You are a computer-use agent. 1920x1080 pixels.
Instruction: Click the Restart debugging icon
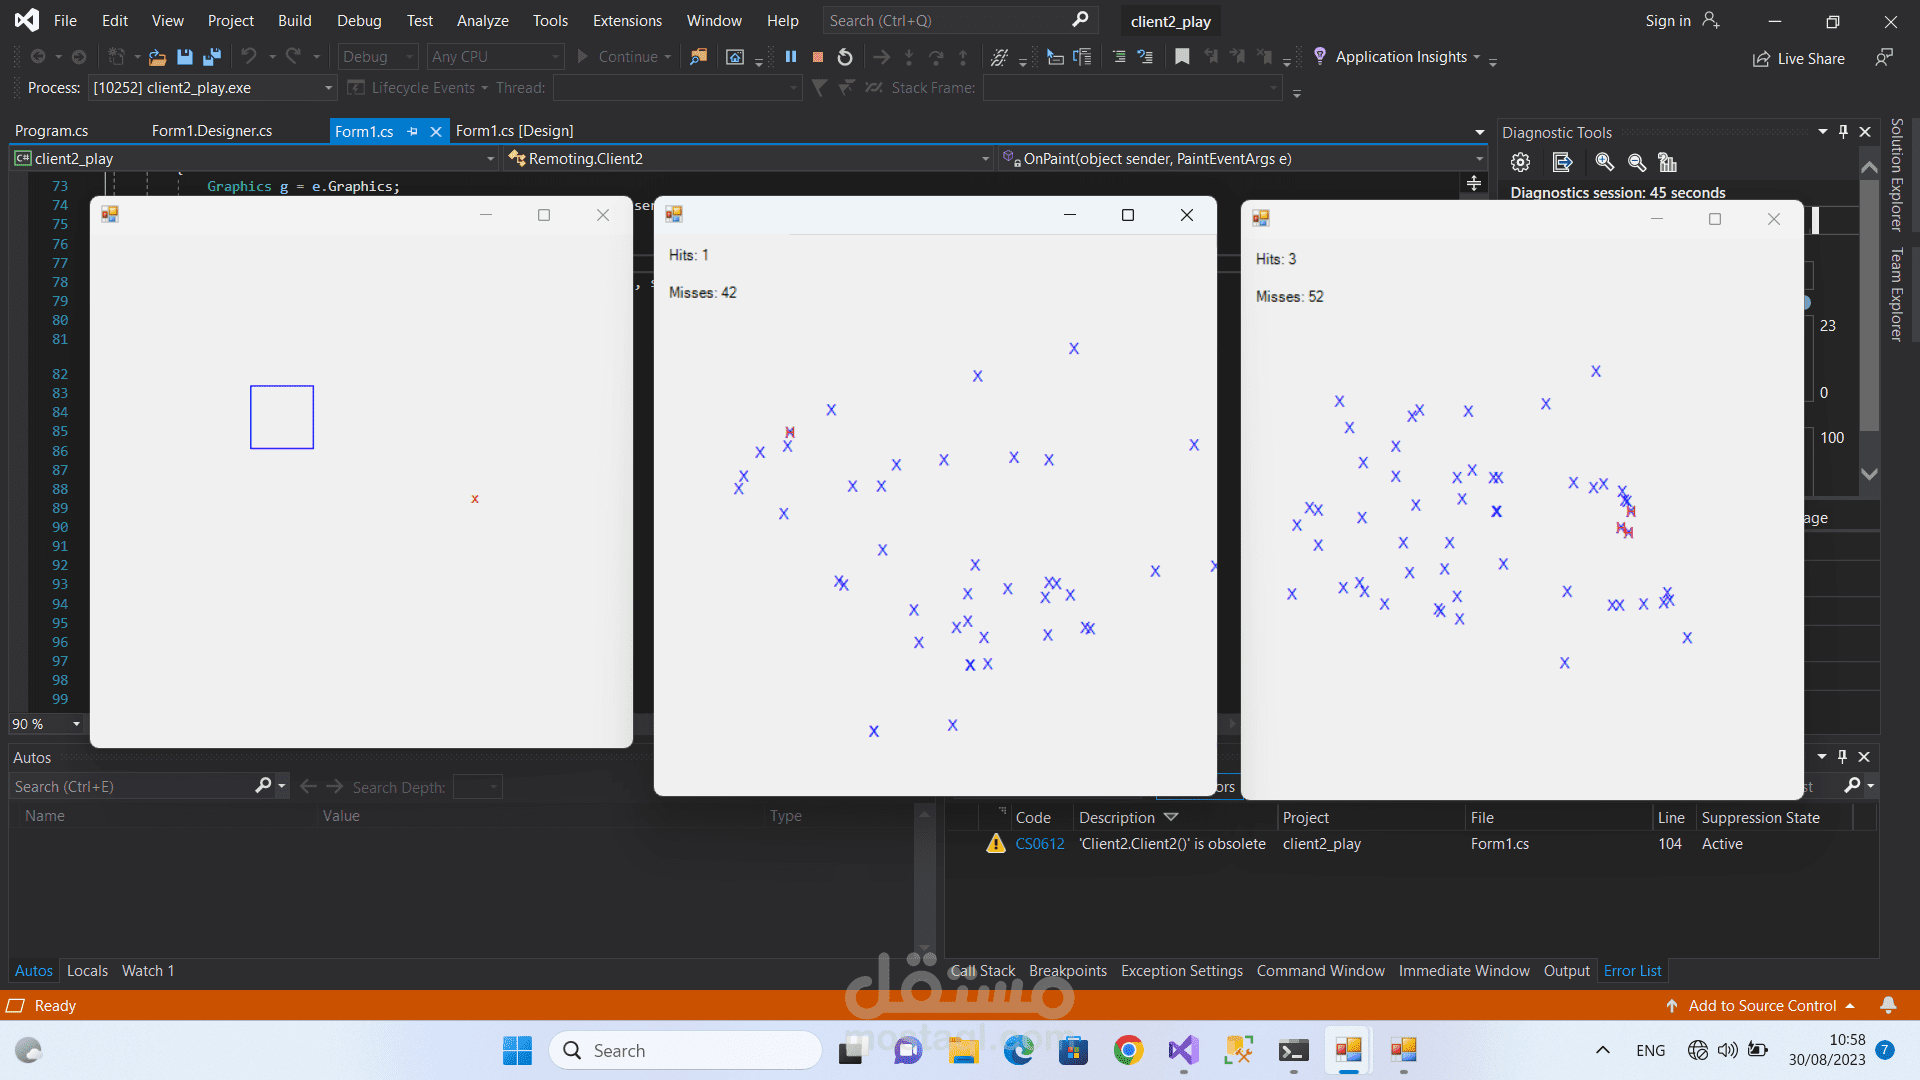(x=844, y=57)
